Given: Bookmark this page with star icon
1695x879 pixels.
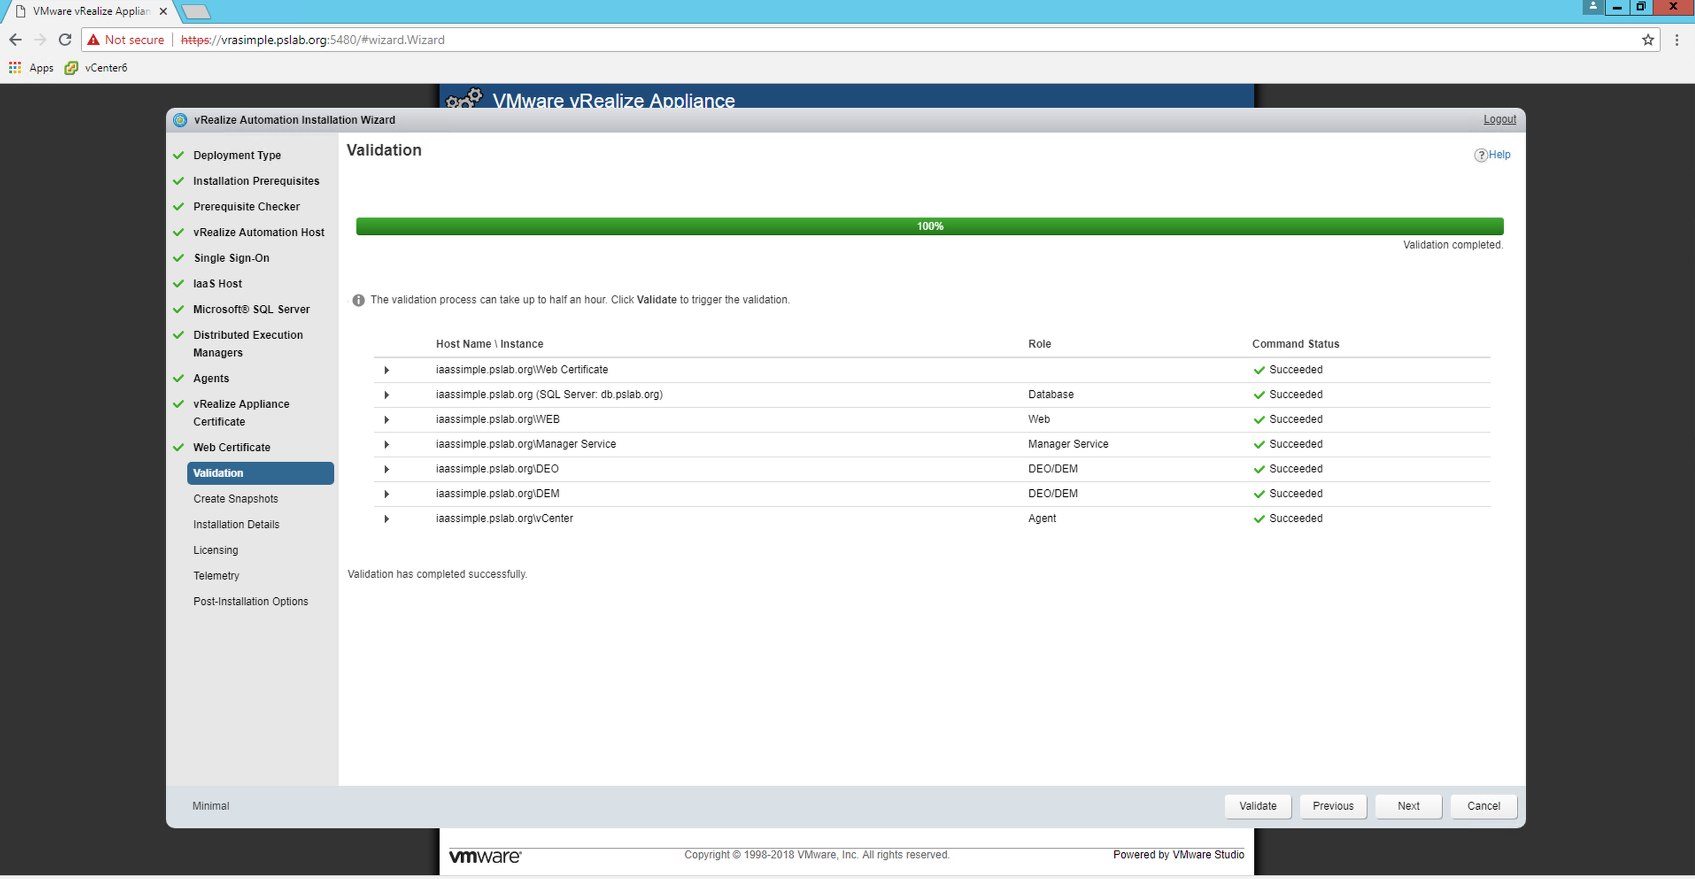Looking at the screenshot, I should 1648,40.
